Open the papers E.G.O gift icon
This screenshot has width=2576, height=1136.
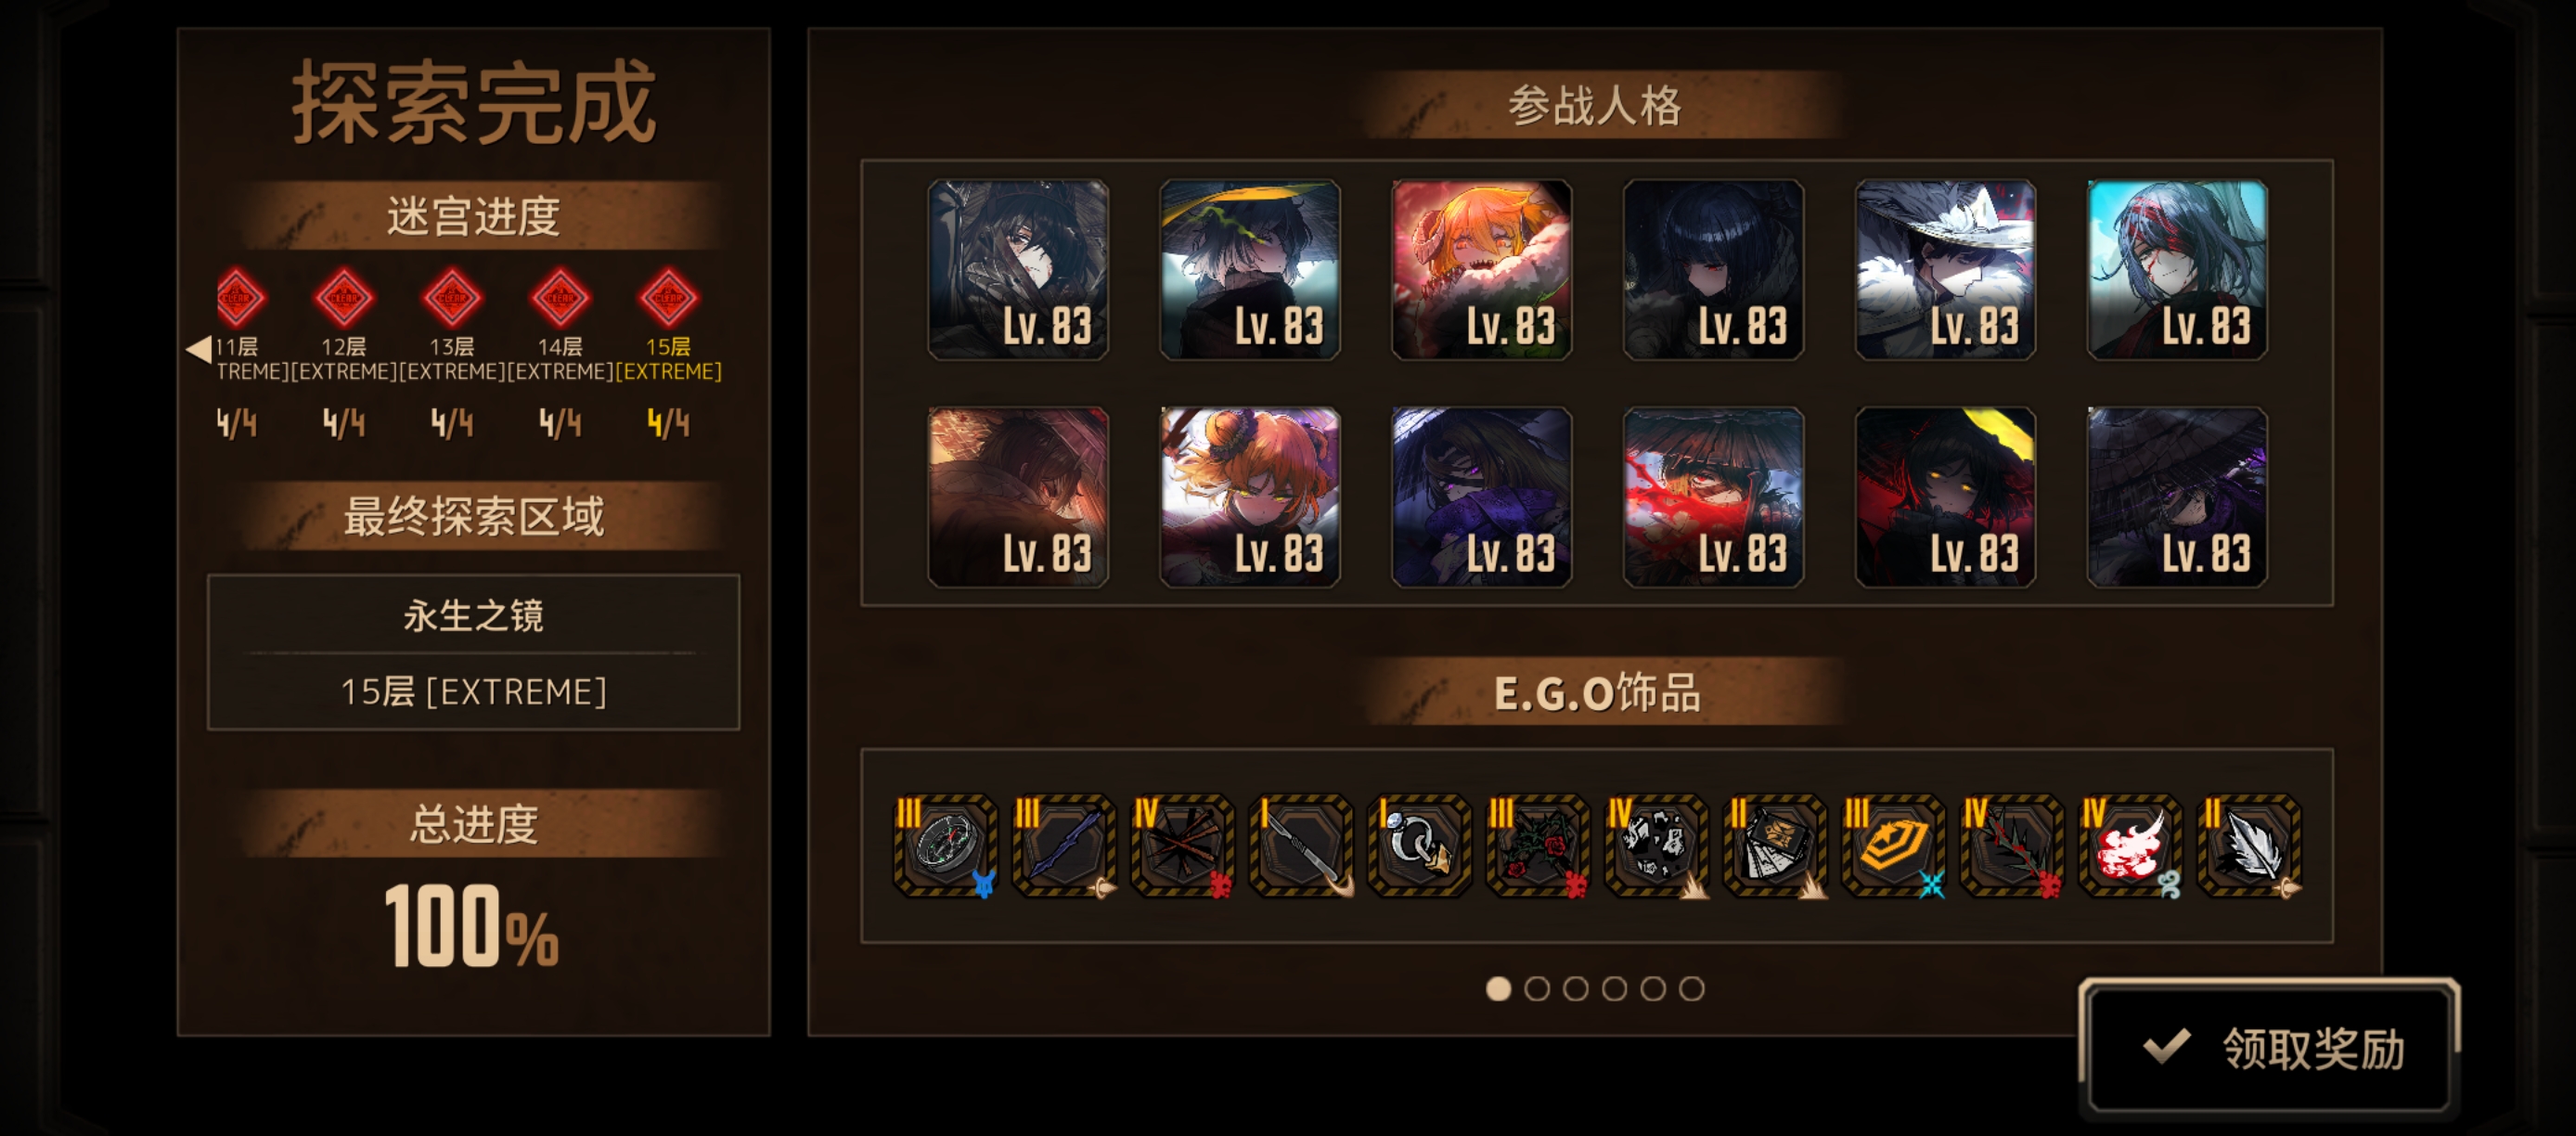click(x=1775, y=845)
